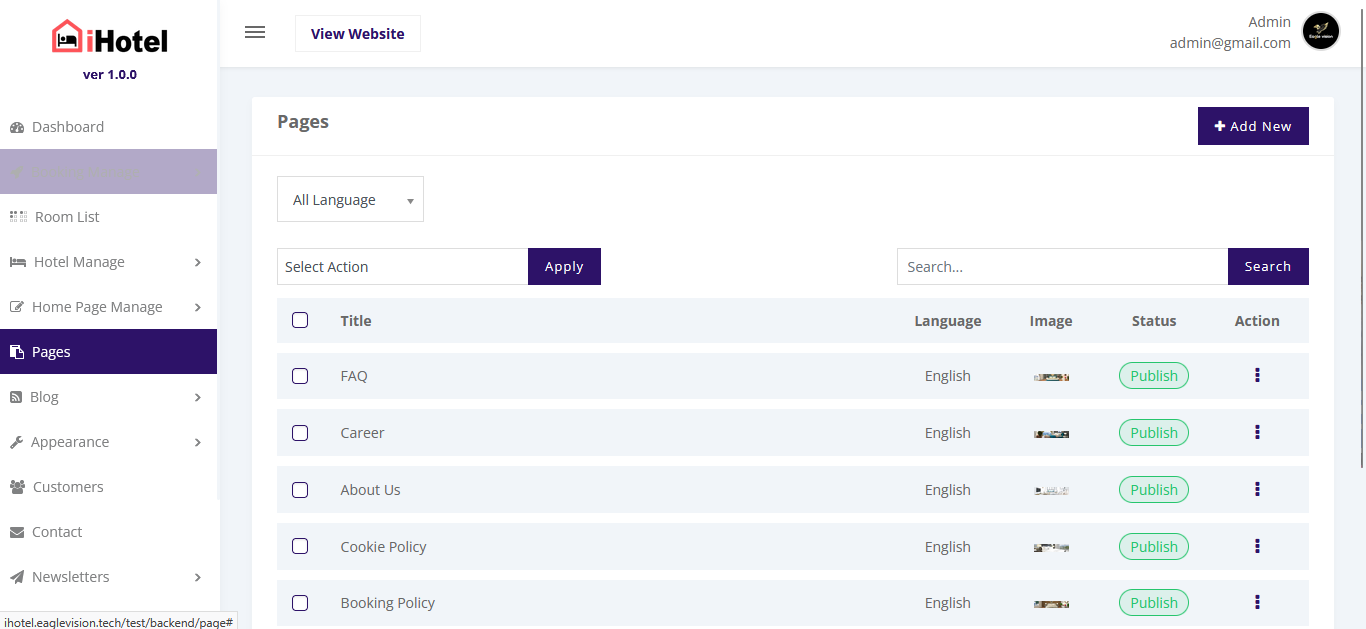Open three-dot menu for Cookie Policy
Viewport: 1366px width, 629px height.
pyautogui.click(x=1257, y=547)
